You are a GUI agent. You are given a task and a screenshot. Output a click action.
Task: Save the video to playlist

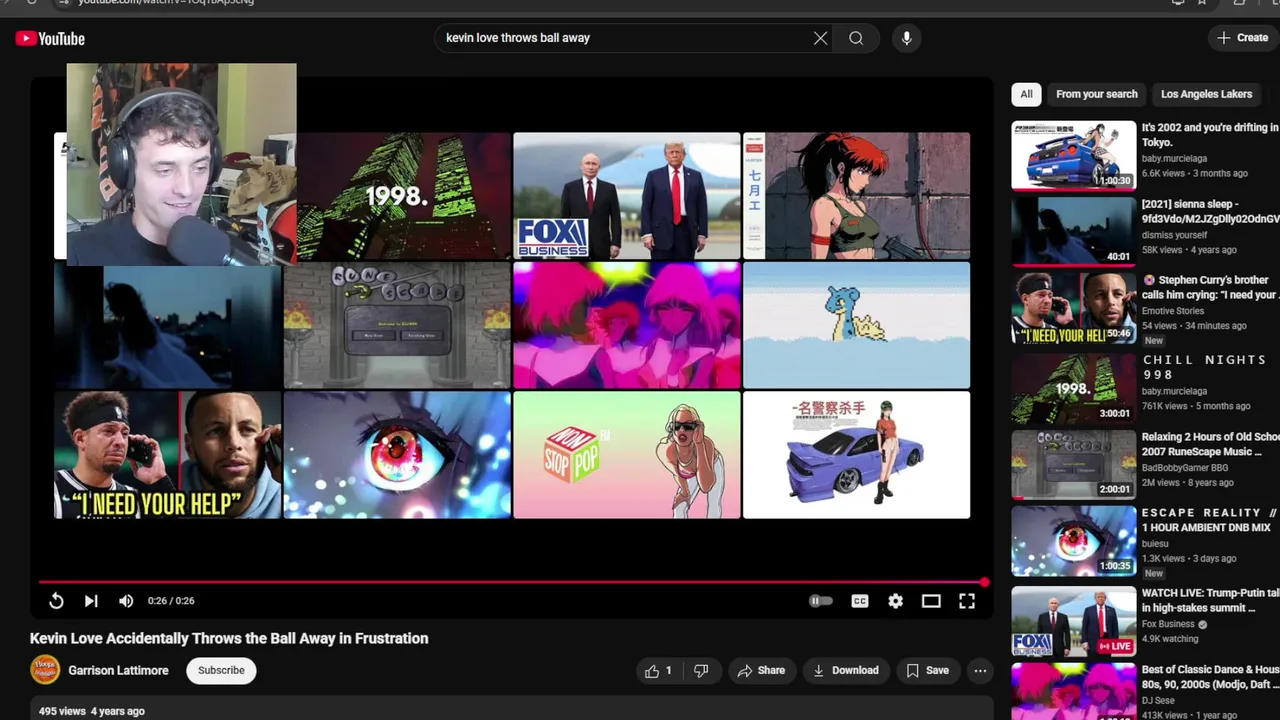tap(927, 671)
